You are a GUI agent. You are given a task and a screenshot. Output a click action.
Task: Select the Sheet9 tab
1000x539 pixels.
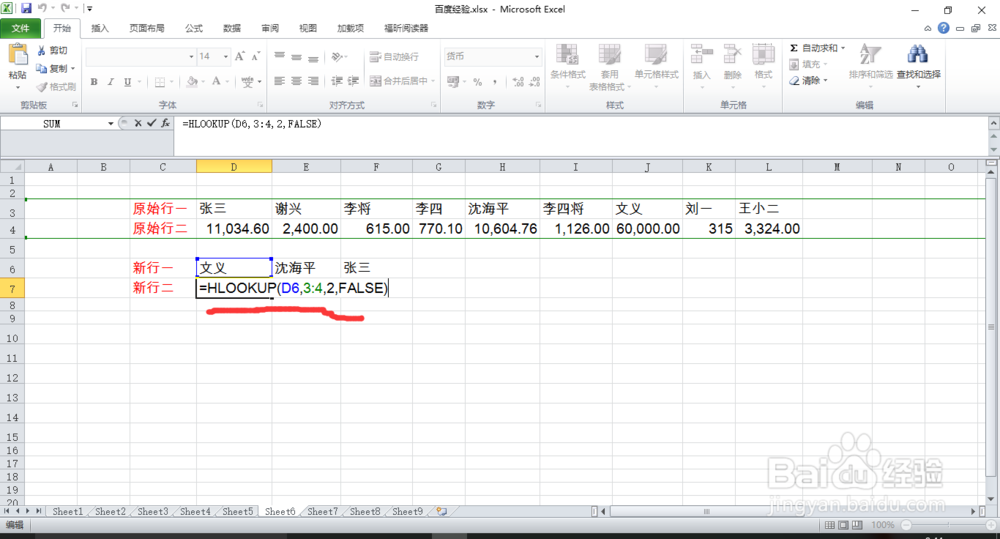(408, 512)
